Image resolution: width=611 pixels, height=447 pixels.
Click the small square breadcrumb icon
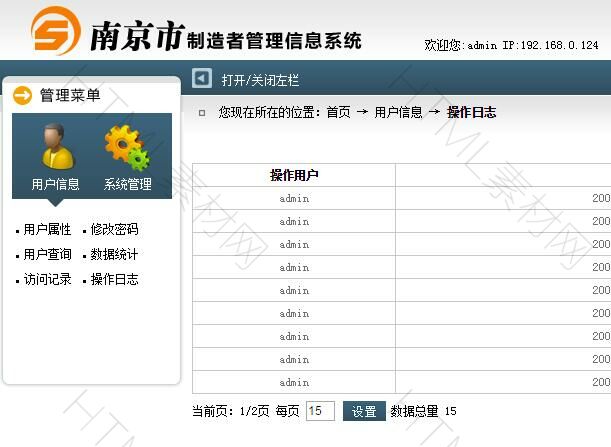pyautogui.click(x=202, y=113)
